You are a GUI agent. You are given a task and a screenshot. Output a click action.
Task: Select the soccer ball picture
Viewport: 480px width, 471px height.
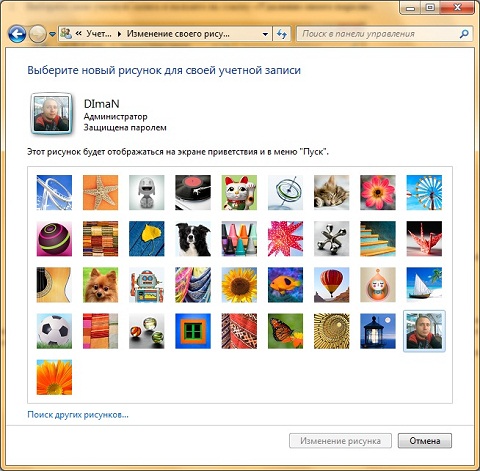point(54,331)
